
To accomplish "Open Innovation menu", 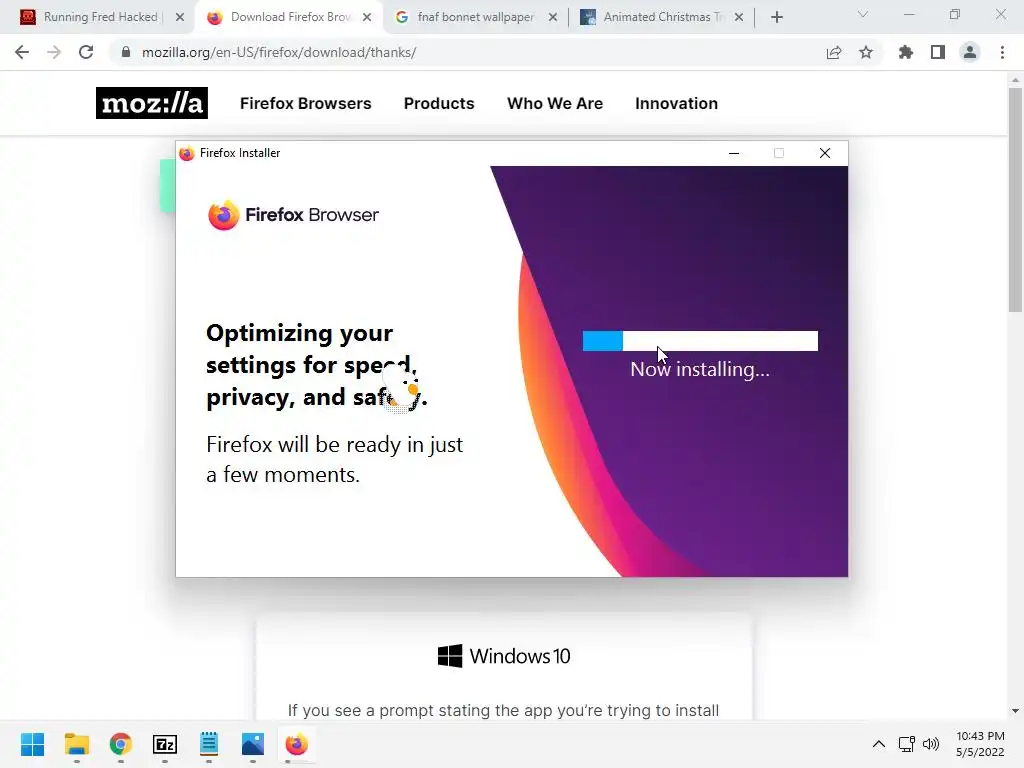I will (x=677, y=103).
